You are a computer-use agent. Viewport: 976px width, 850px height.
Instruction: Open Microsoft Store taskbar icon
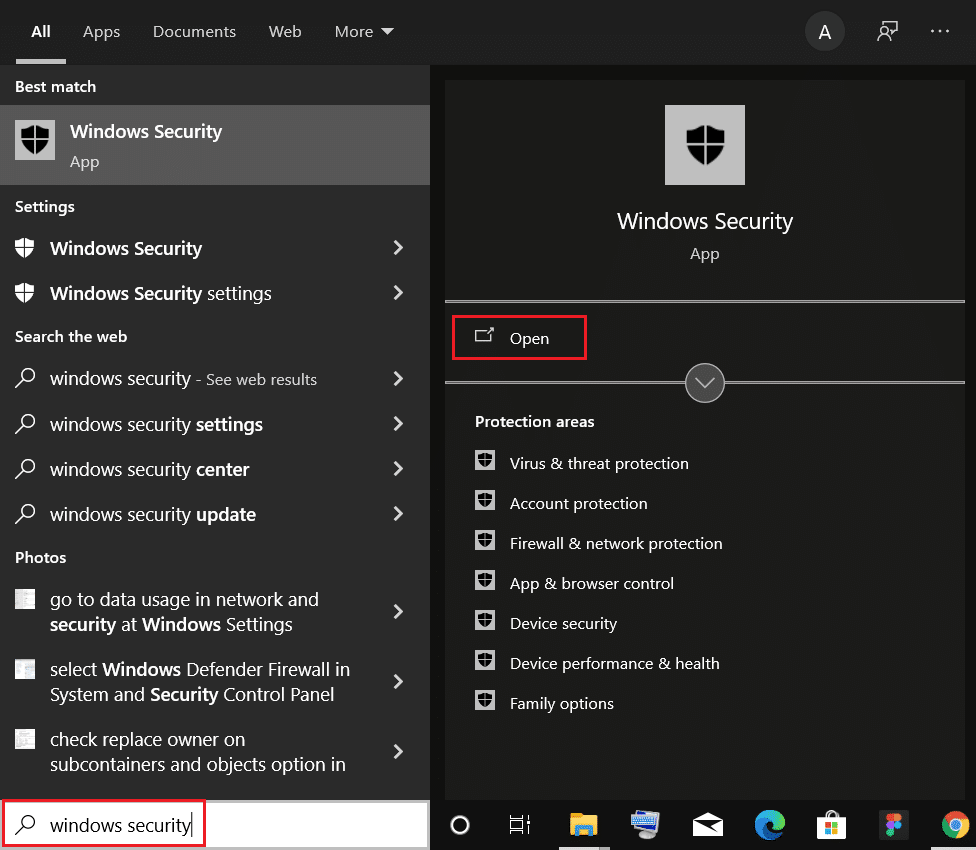pos(831,824)
